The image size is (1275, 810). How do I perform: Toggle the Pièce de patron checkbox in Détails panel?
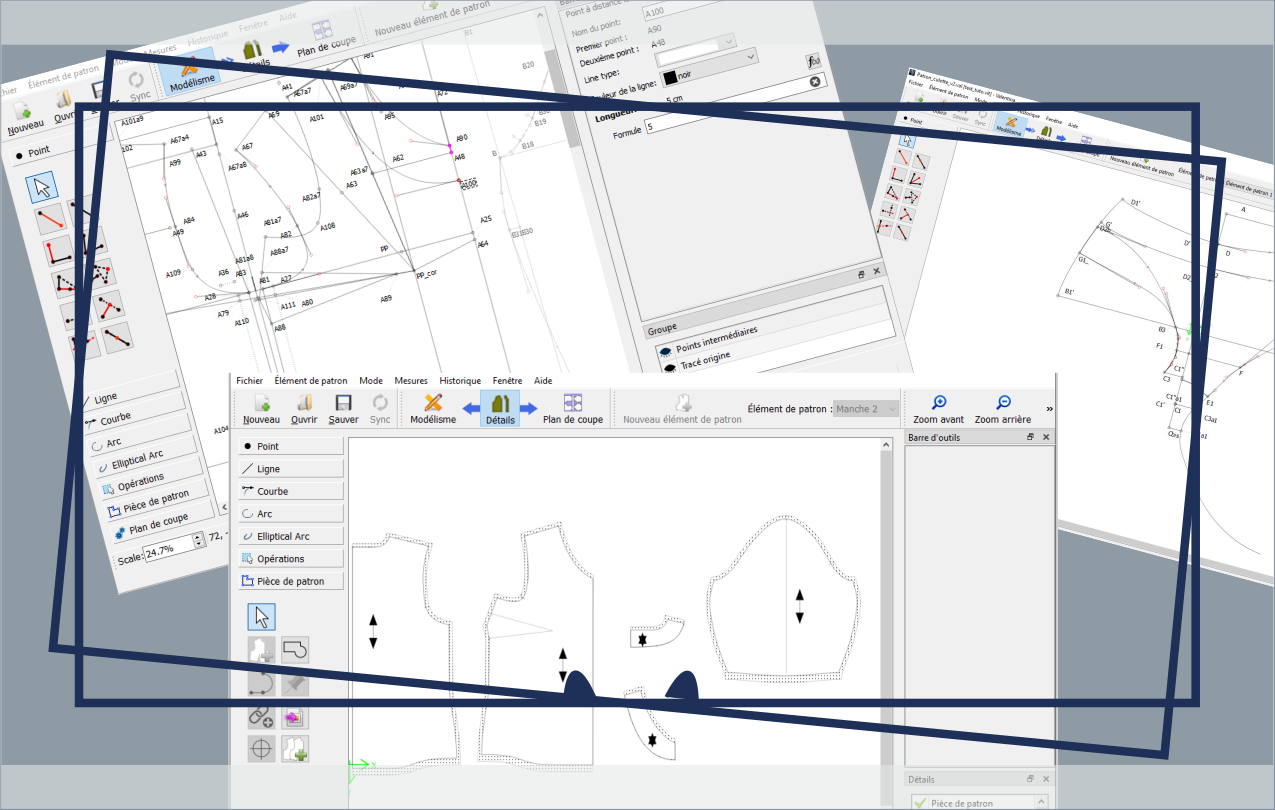[x=920, y=802]
